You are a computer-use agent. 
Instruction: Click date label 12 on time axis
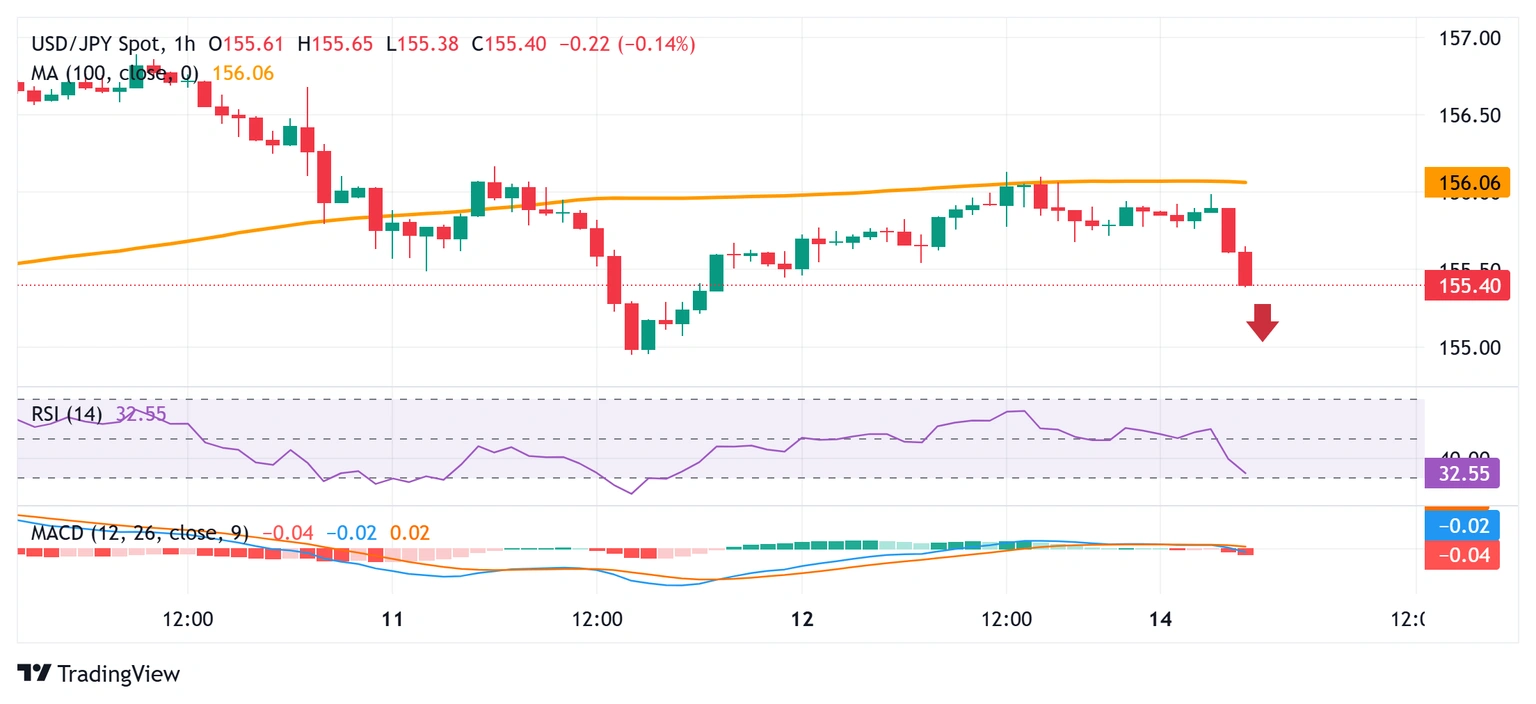point(802,619)
